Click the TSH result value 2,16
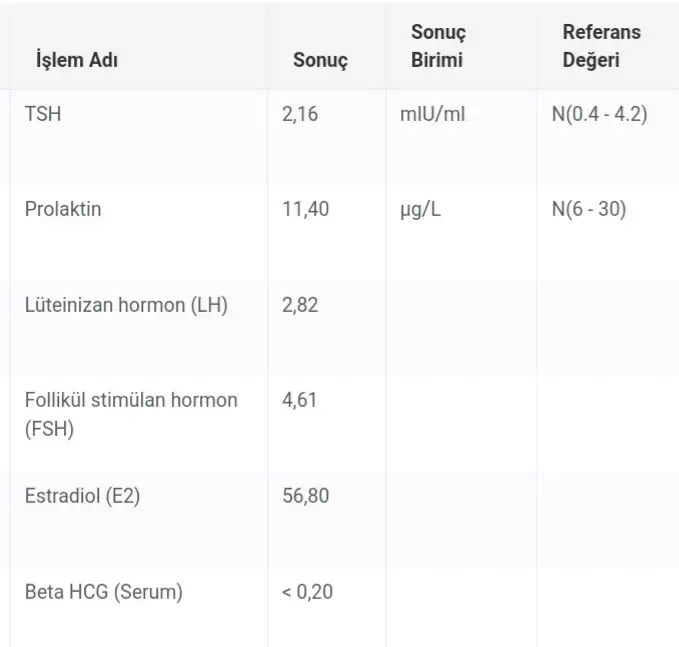 click(300, 114)
